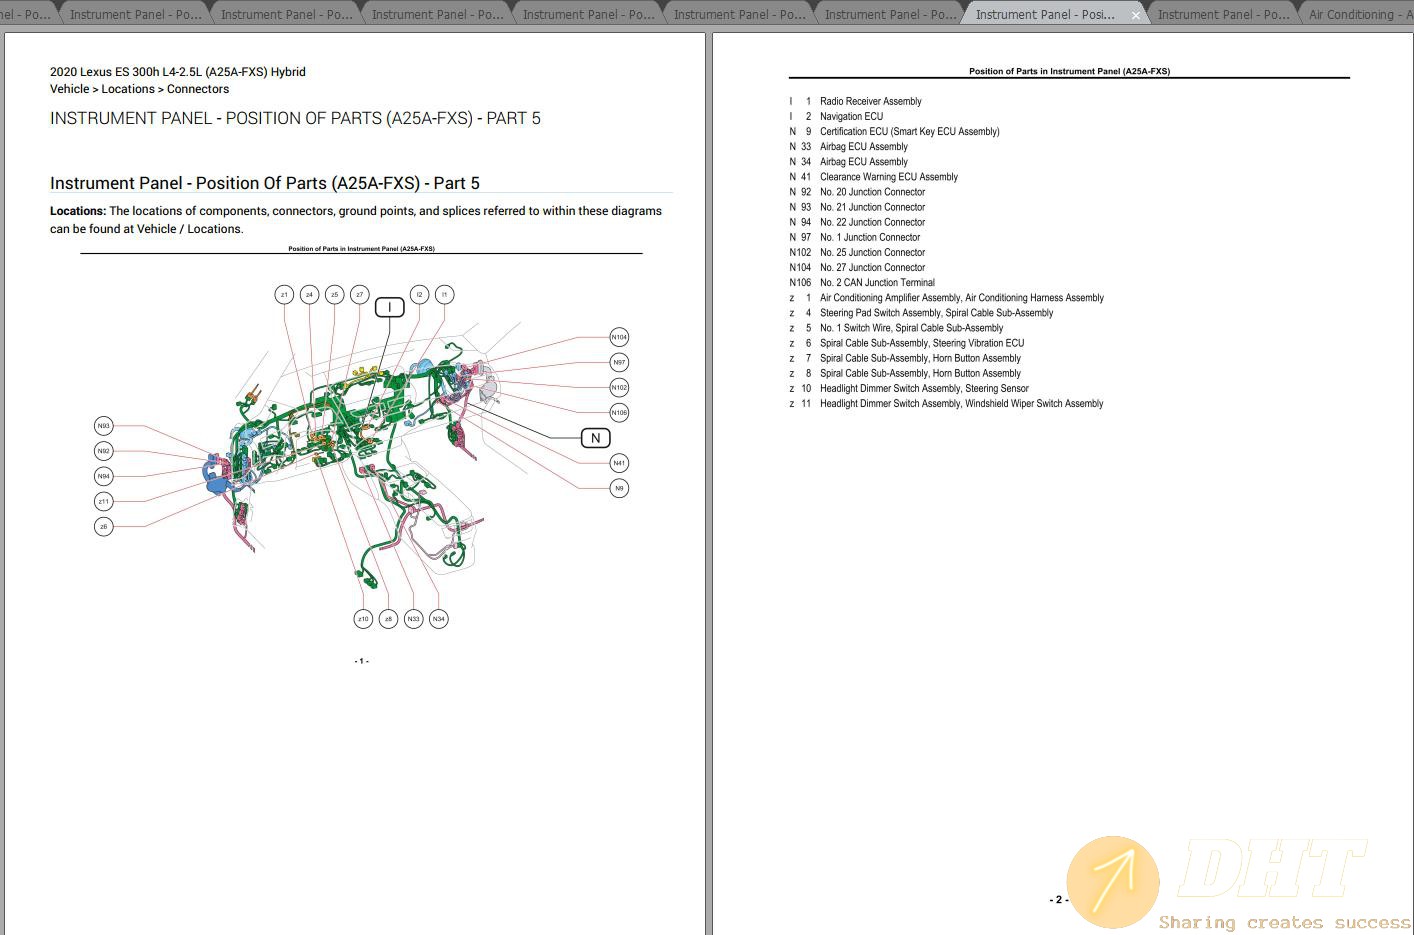Click 'Navigation ECU' list entry
This screenshot has height=935, width=1414.
pyautogui.click(x=851, y=116)
